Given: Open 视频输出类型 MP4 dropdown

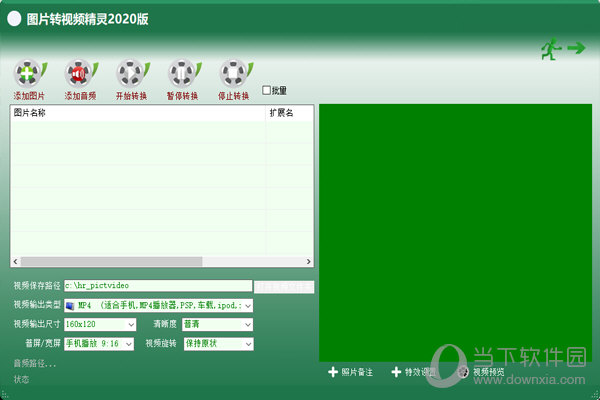Looking at the screenshot, I should point(158,305).
